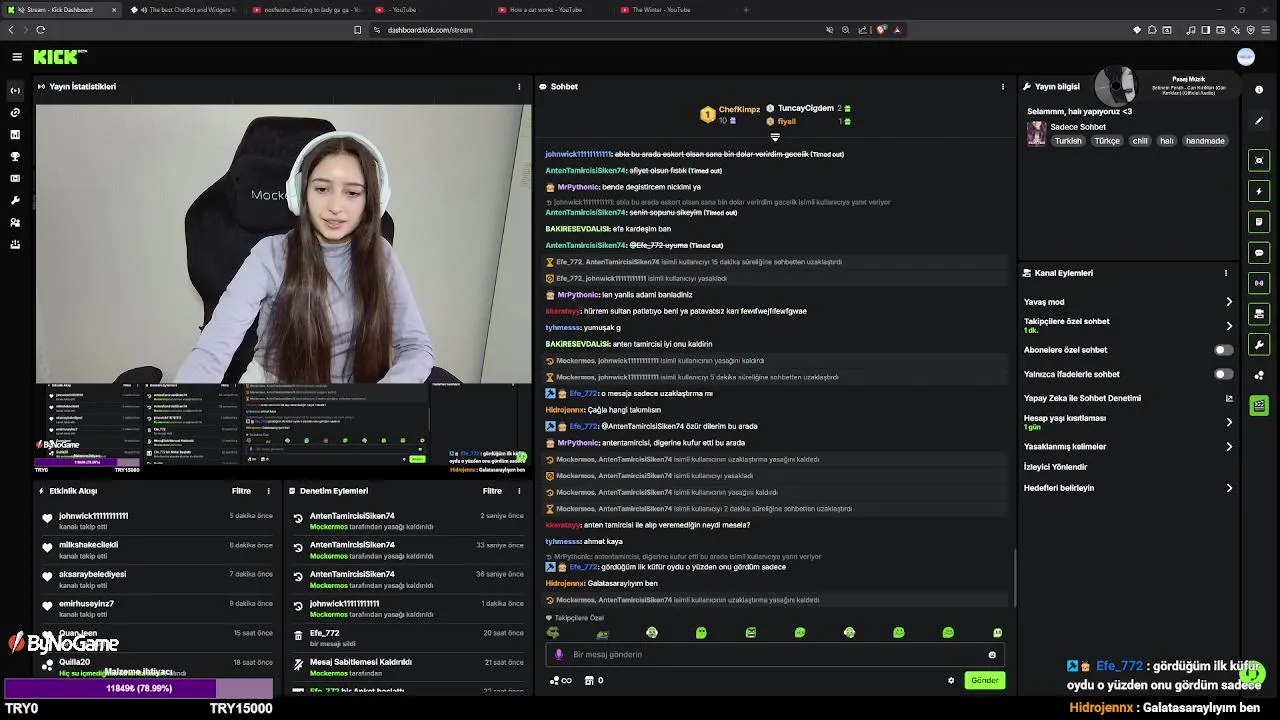Click the Türkçe tag chip
The image size is (1280, 720).
click(x=1107, y=141)
